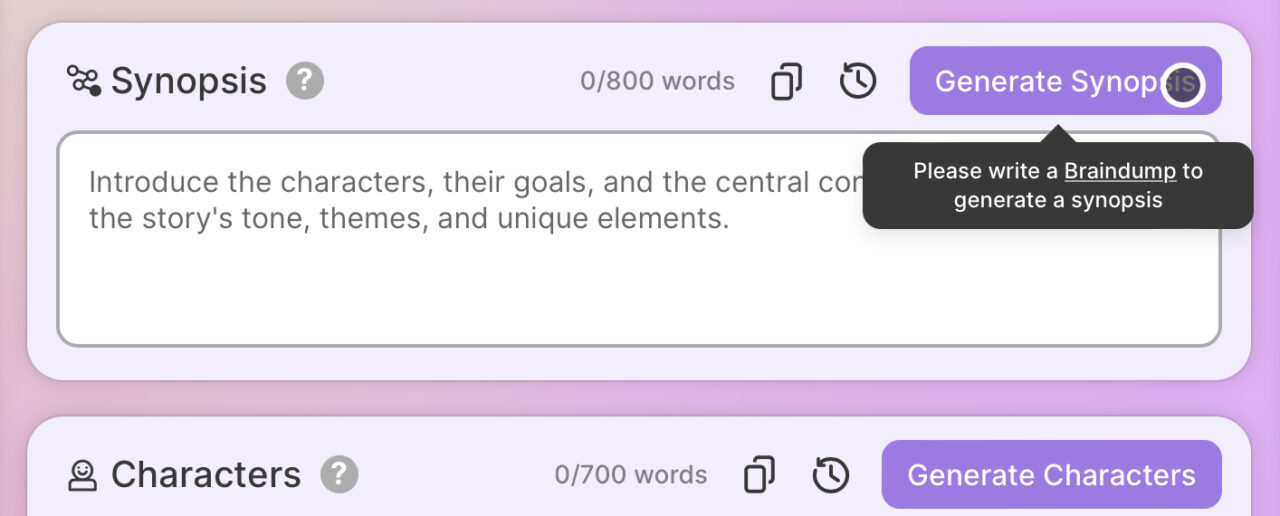Copy the Synopsis text
Viewport: 1280px width, 516px height.
[786, 81]
